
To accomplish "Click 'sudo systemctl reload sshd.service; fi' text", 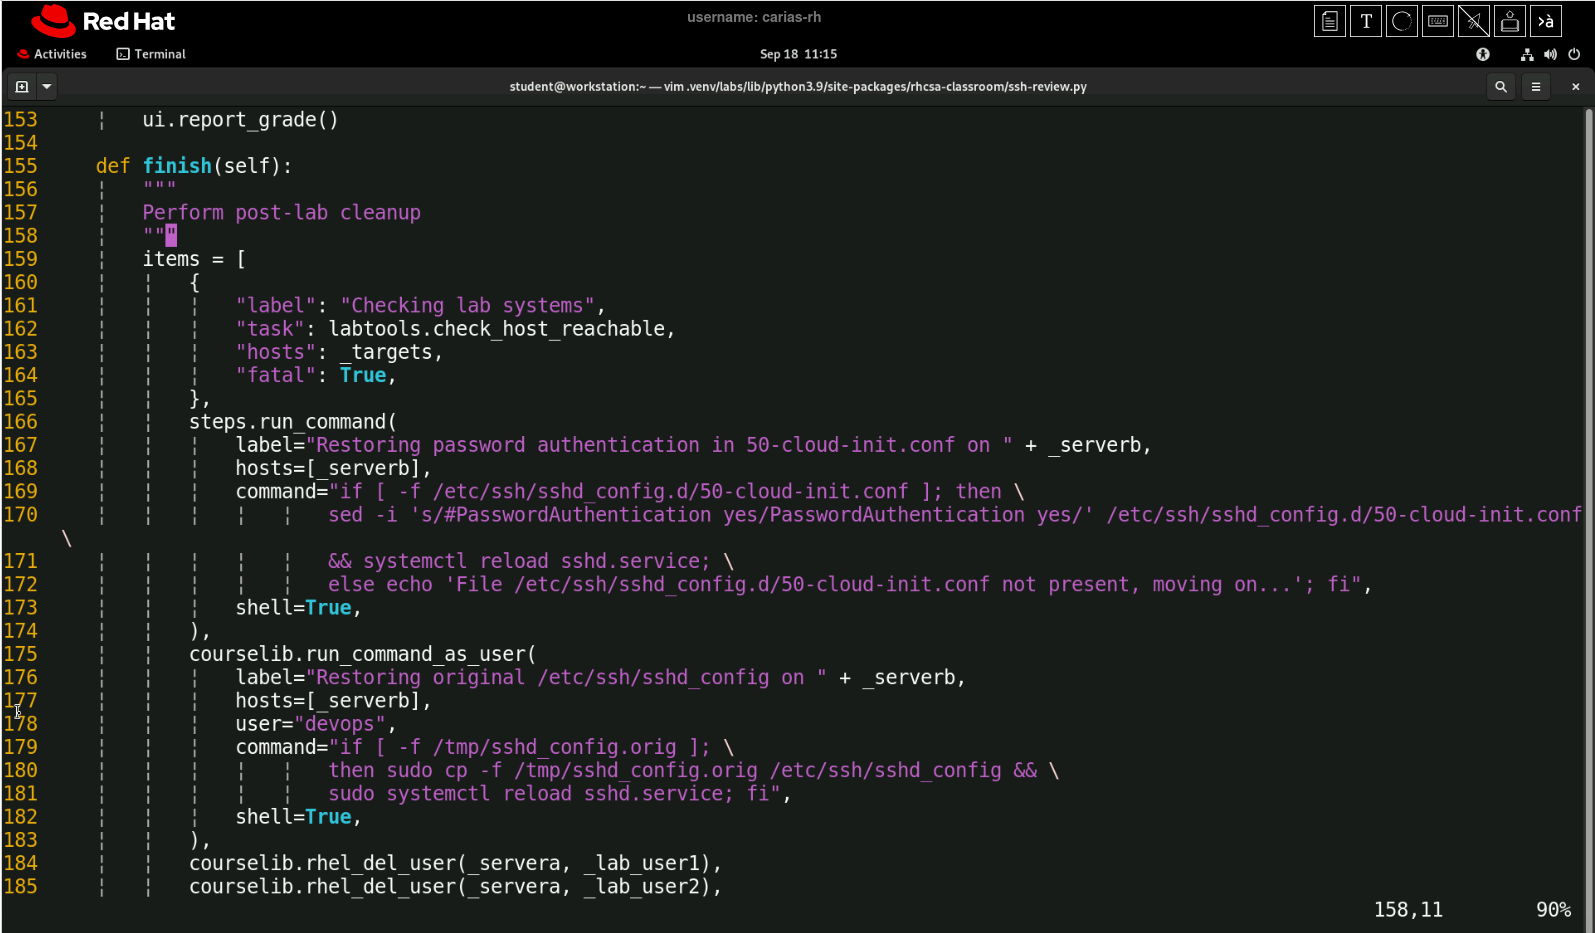I will pos(548,794).
